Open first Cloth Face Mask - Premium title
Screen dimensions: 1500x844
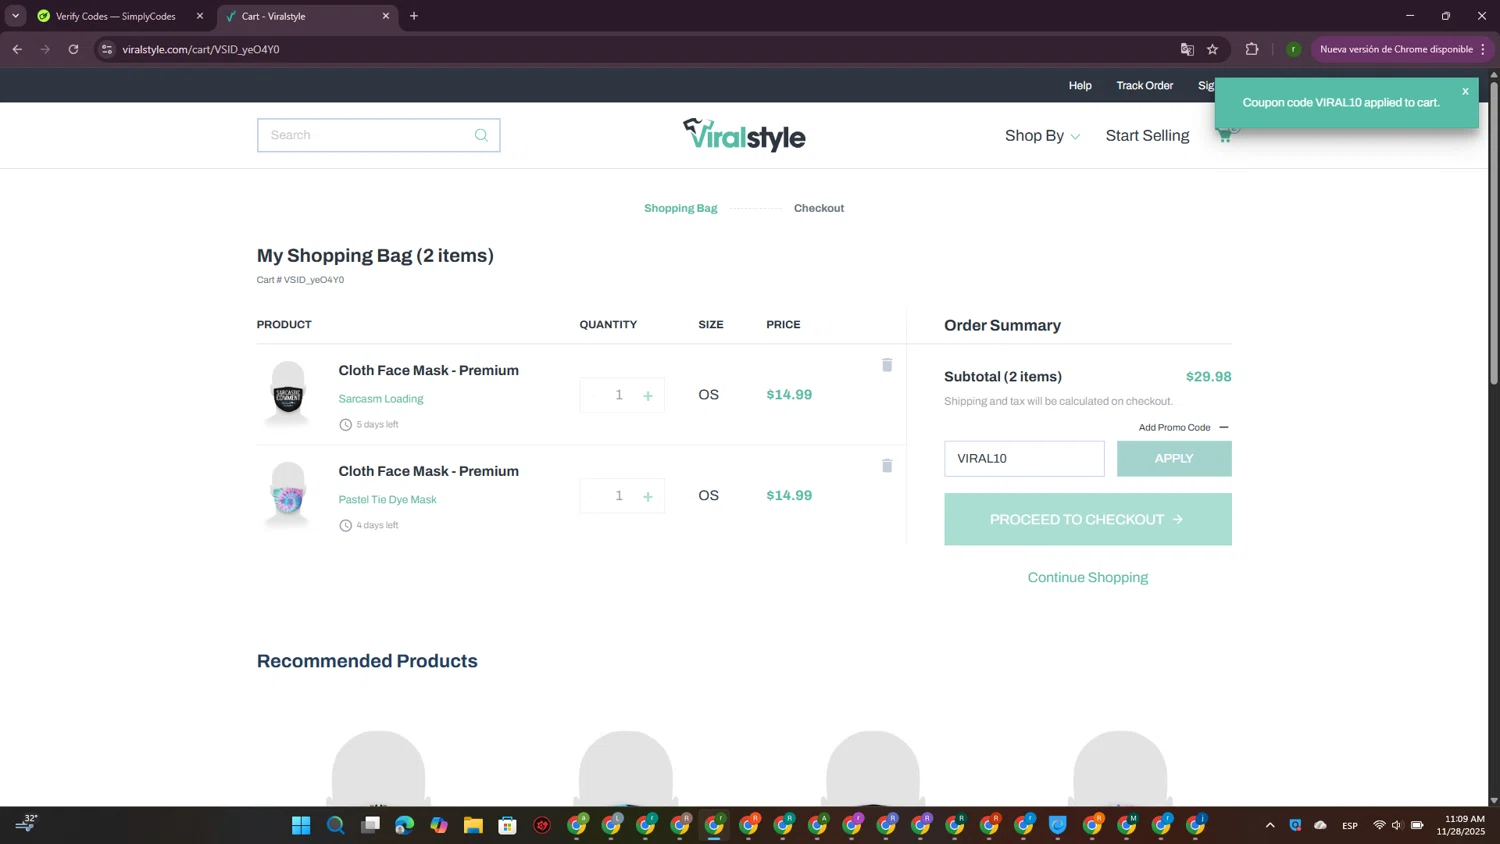[x=428, y=371]
